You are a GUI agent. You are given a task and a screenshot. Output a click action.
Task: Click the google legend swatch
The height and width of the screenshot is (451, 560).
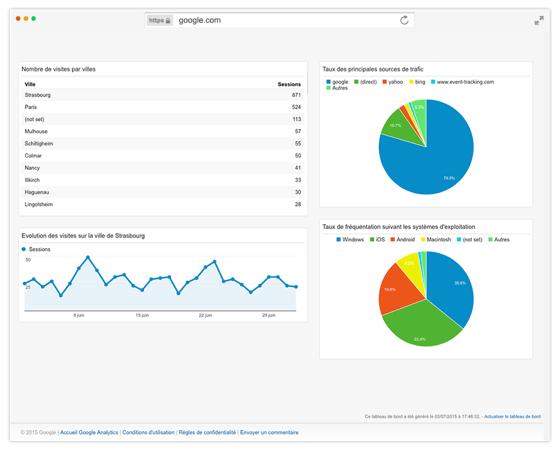click(x=328, y=82)
